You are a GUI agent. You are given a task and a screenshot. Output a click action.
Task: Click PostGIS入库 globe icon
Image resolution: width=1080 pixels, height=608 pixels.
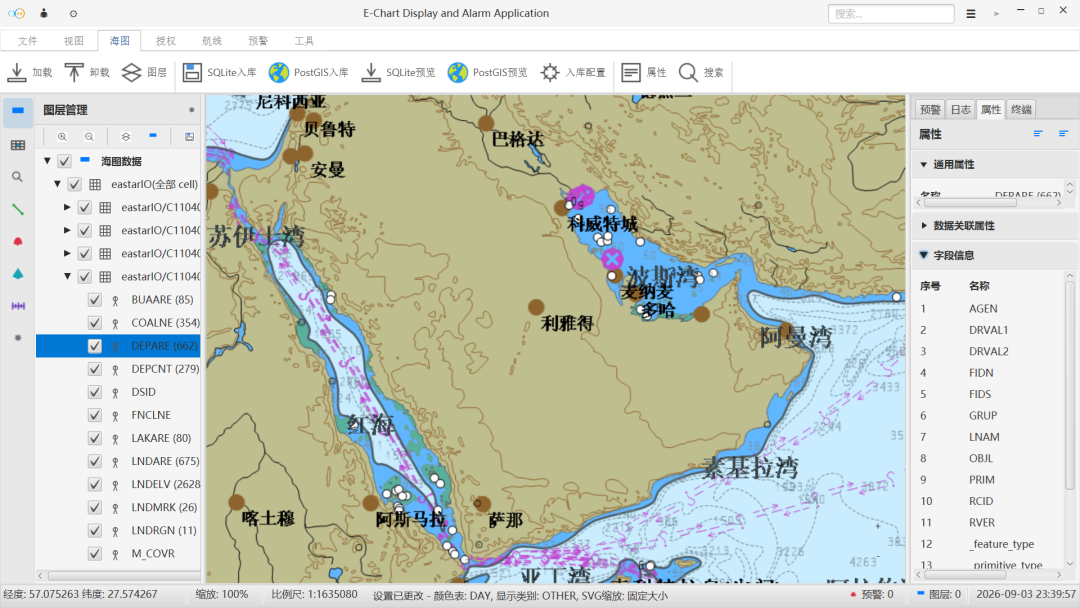click(x=279, y=72)
